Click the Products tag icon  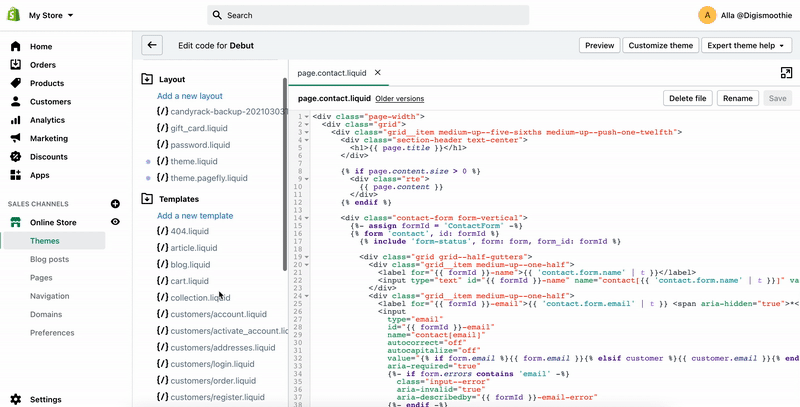coord(16,83)
